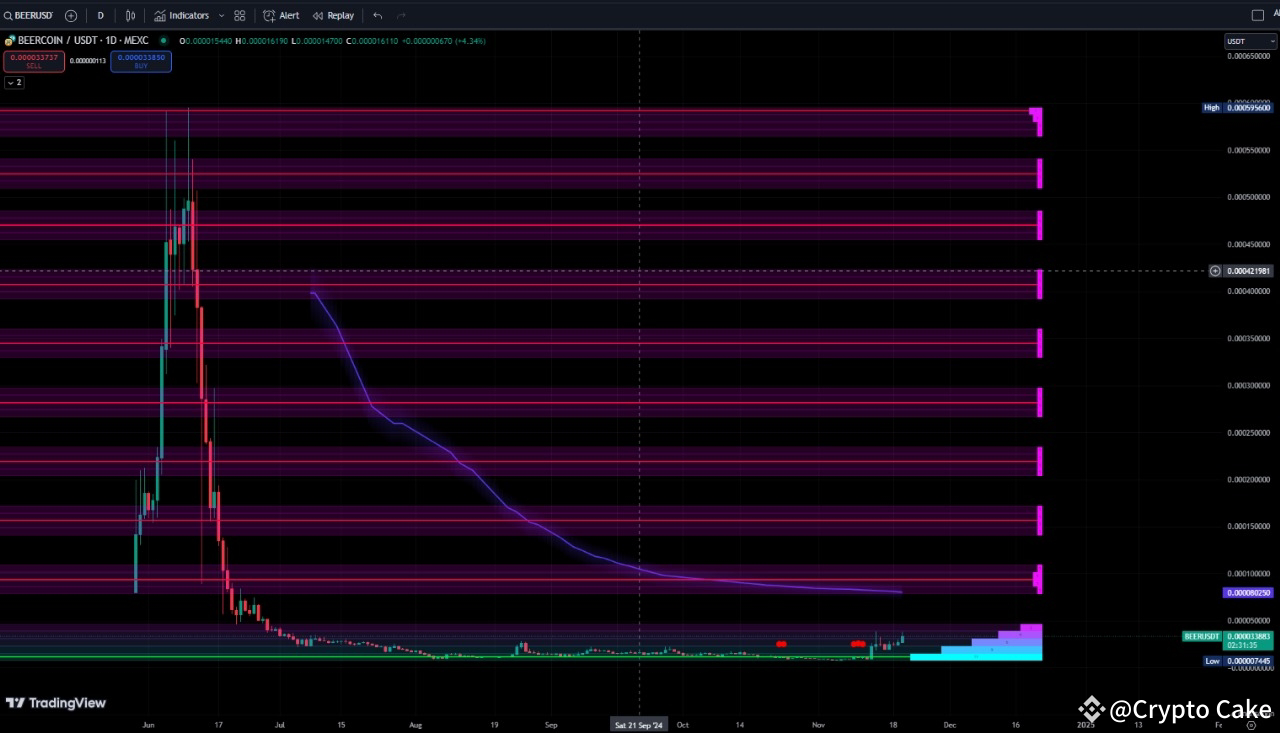The height and width of the screenshot is (733, 1280).
Task: Open symbol search for BEERUSD
Action: tap(29, 15)
